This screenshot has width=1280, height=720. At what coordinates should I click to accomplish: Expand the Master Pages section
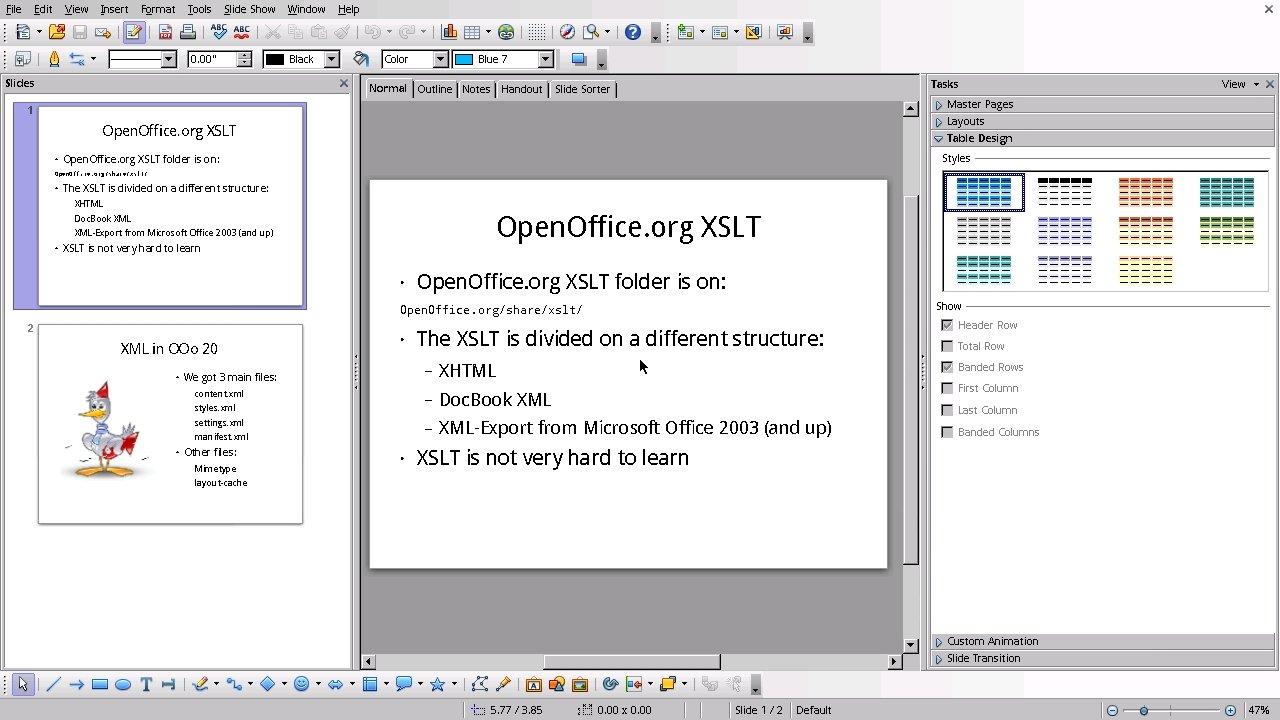1103,104
